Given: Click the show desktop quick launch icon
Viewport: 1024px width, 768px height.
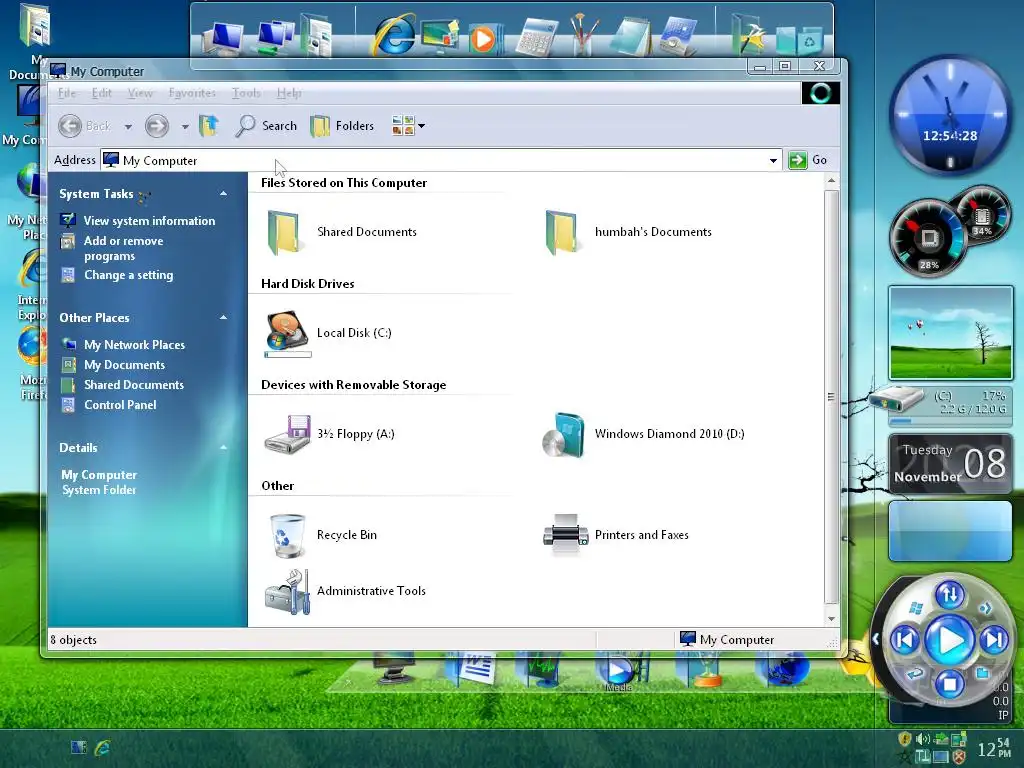Looking at the screenshot, I should click(x=78, y=747).
